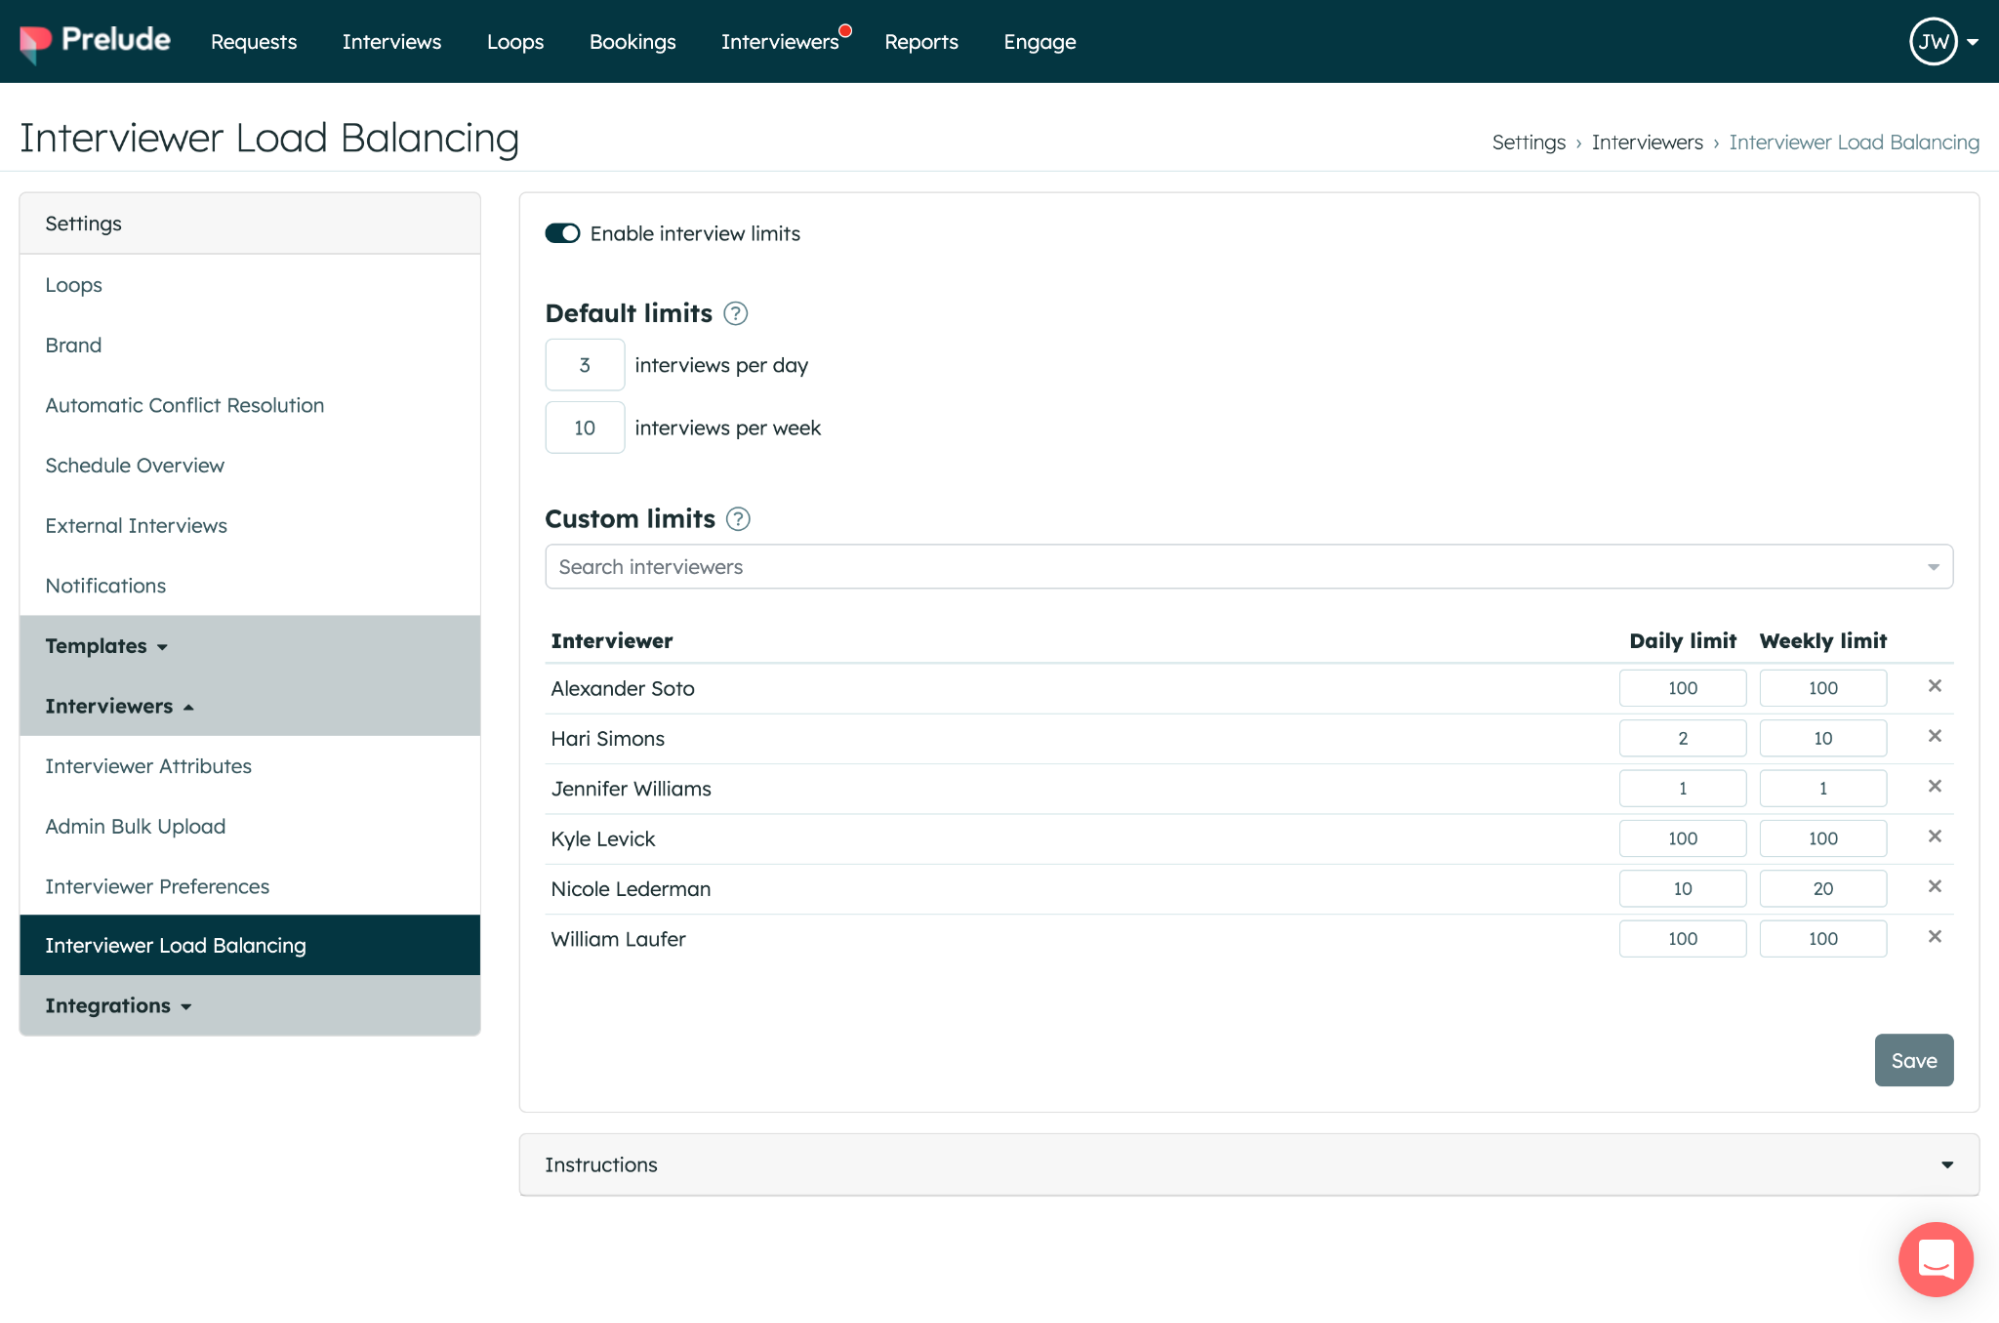1999x1323 pixels.
Task: Open the Reports menu
Action: (921, 42)
